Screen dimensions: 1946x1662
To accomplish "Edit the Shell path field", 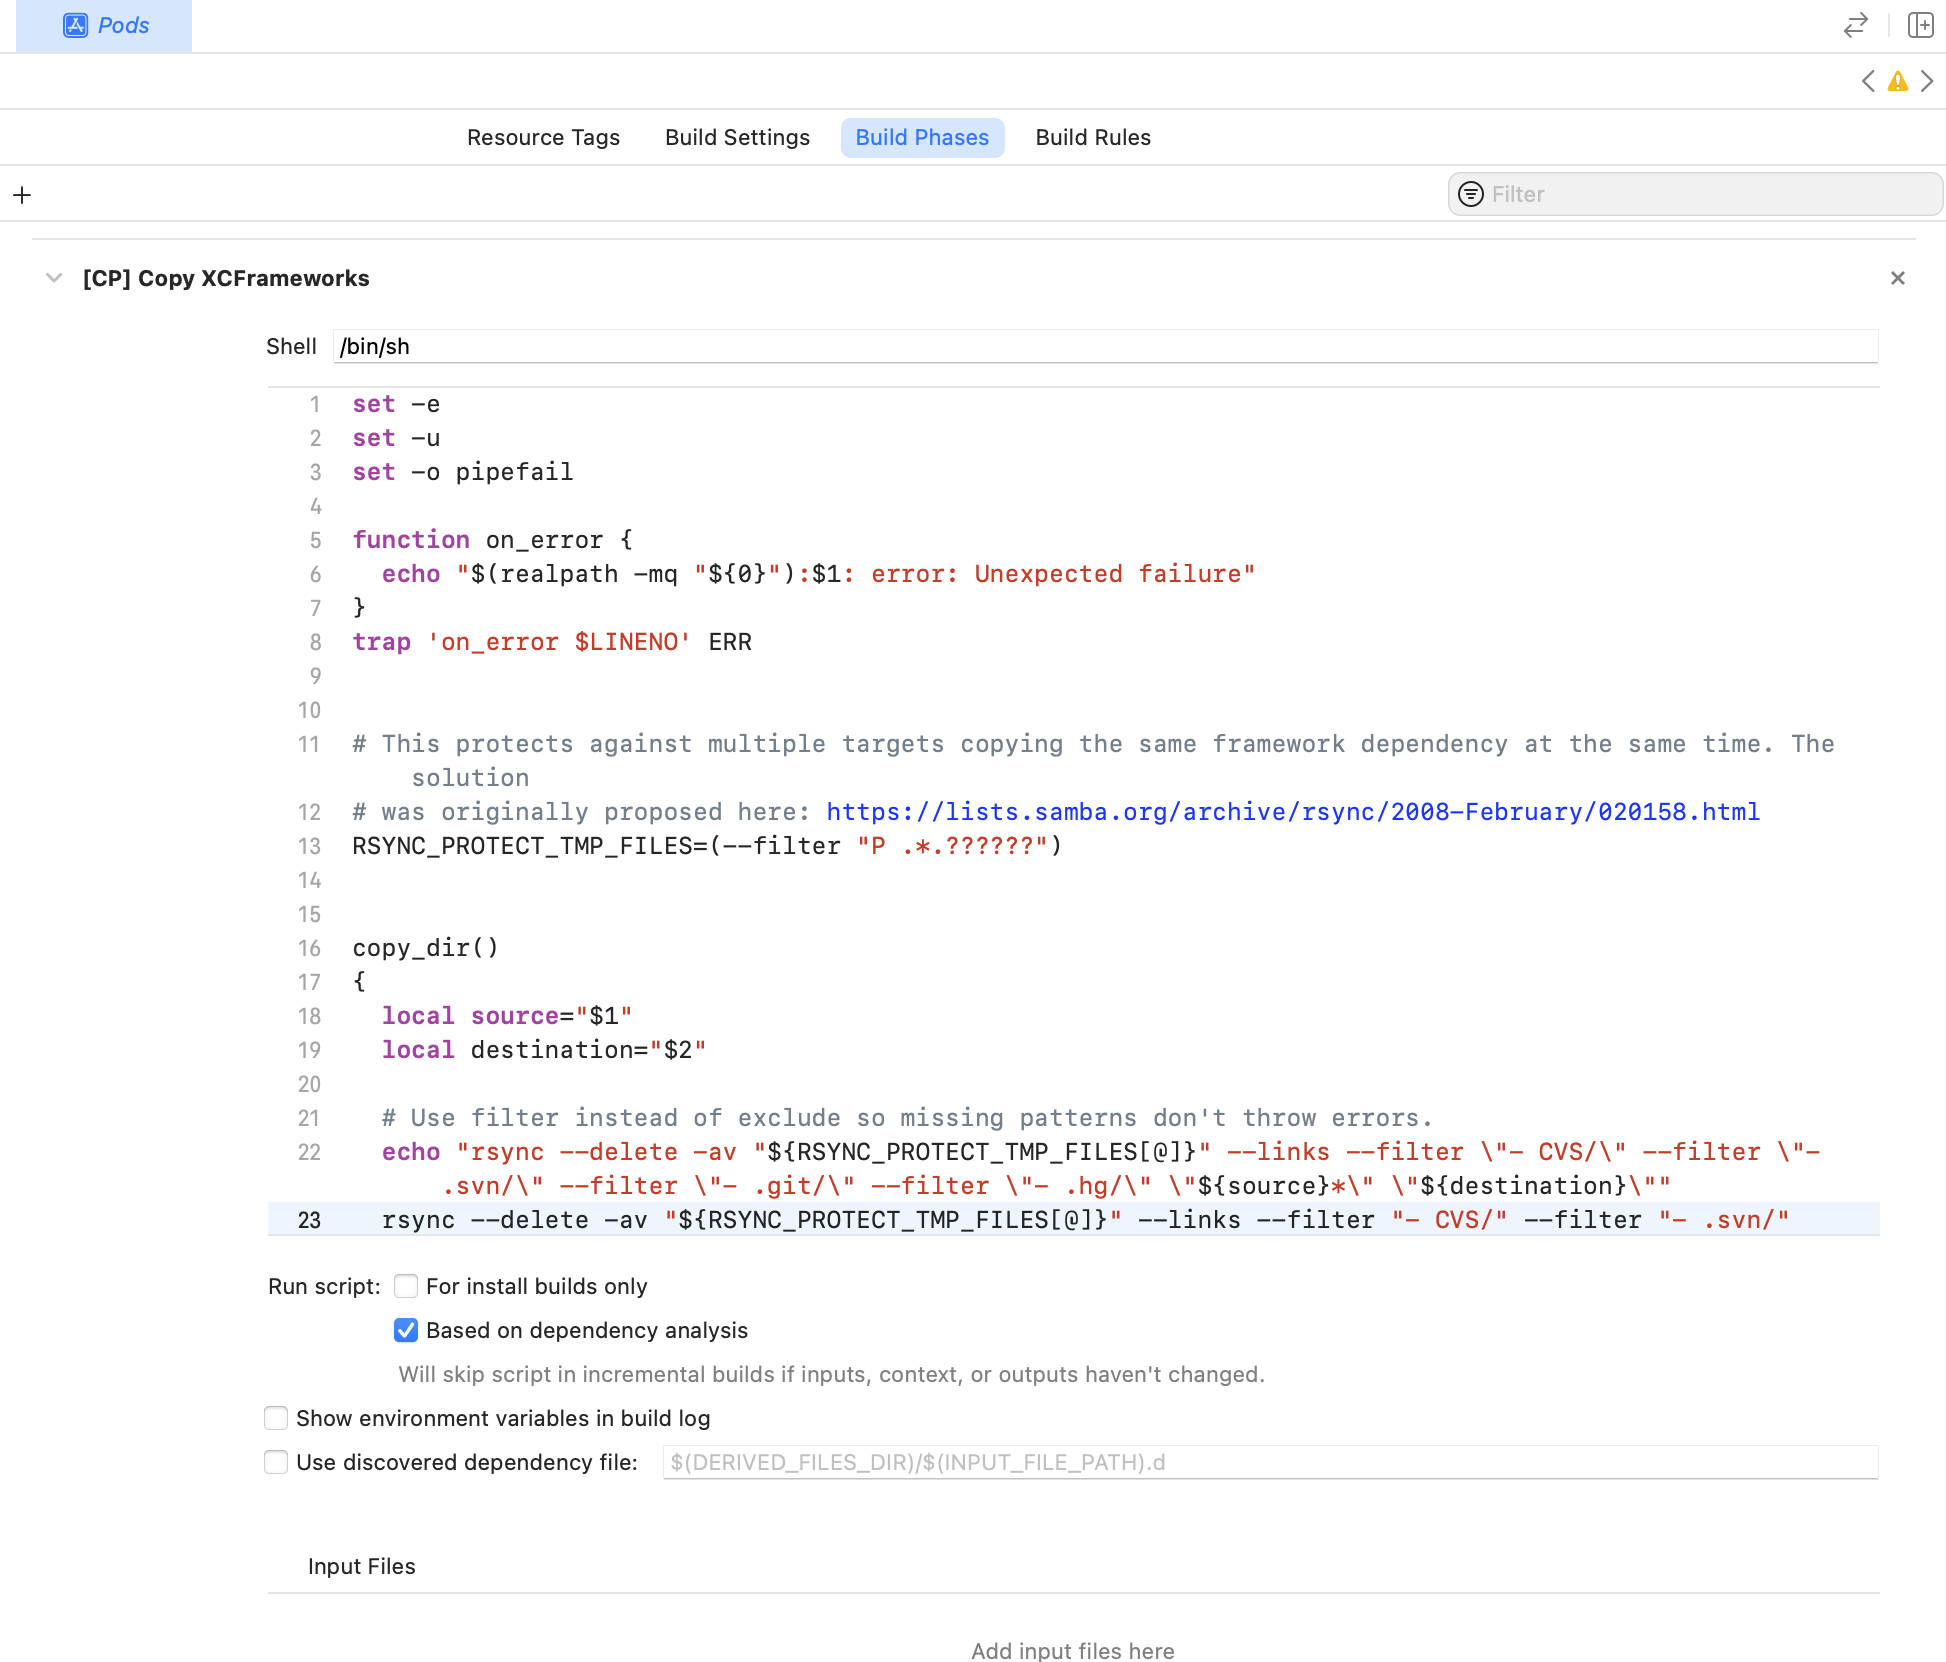I will click(x=1105, y=346).
